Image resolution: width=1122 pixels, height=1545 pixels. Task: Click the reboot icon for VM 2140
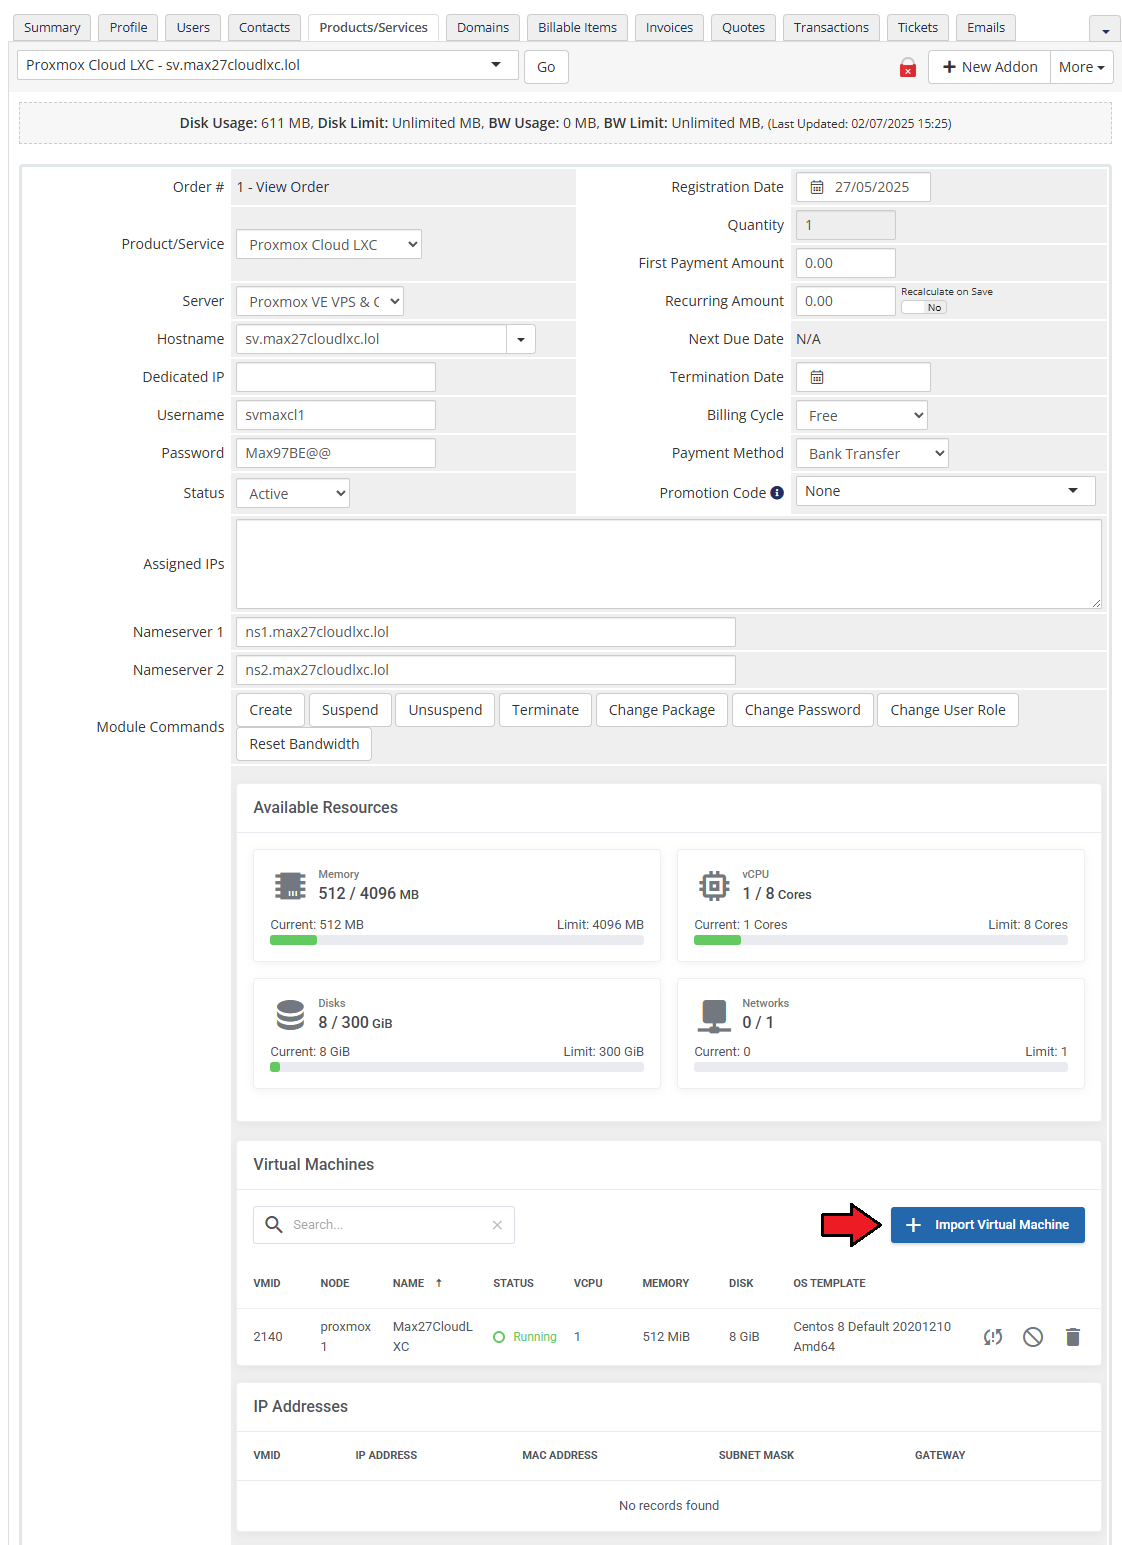pos(993,1337)
